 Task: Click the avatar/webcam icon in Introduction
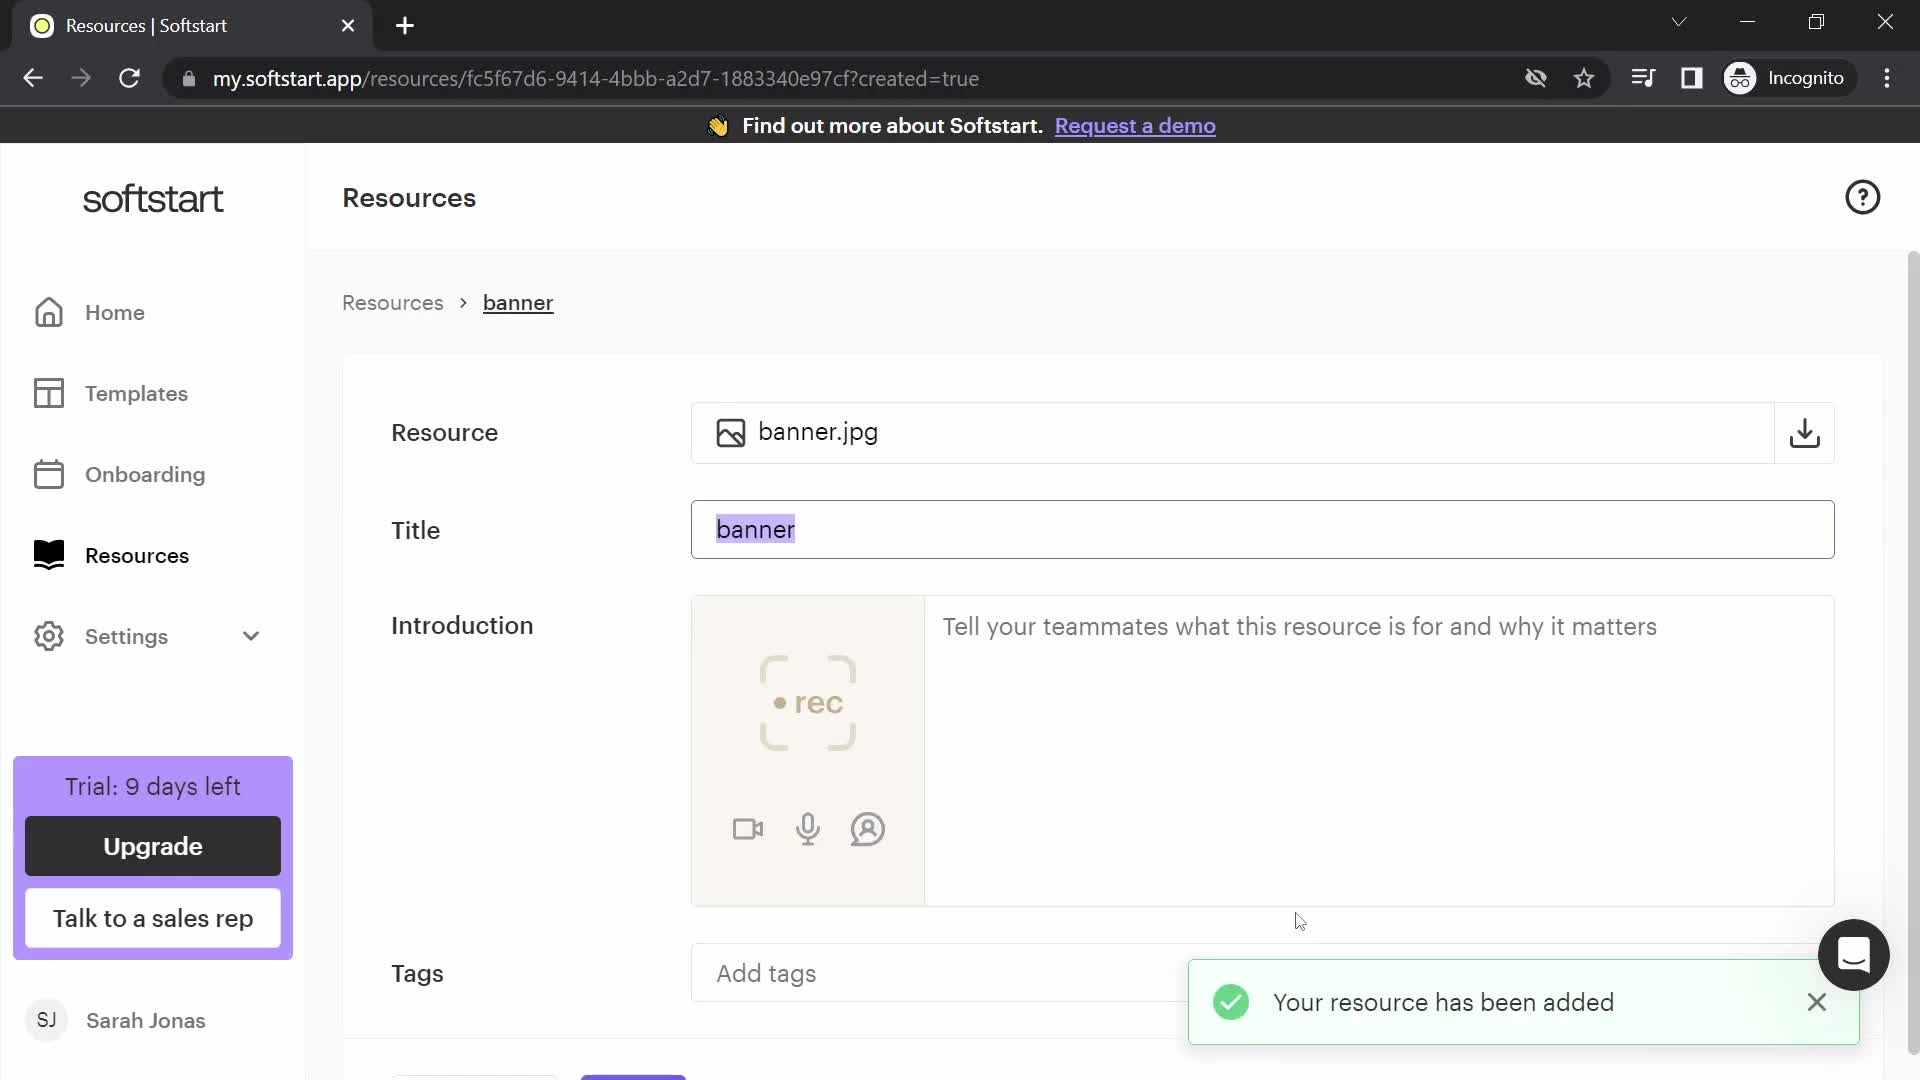coord(866,828)
